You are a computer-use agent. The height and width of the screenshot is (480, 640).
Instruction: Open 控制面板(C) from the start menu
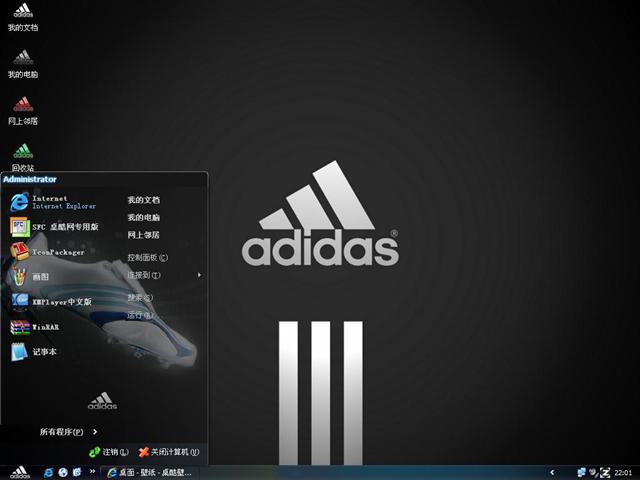coord(147,258)
